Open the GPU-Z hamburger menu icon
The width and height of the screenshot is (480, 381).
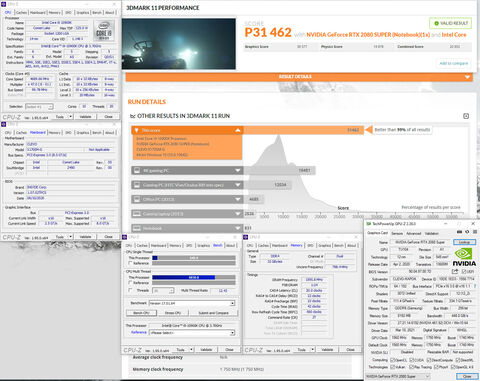tap(475, 232)
